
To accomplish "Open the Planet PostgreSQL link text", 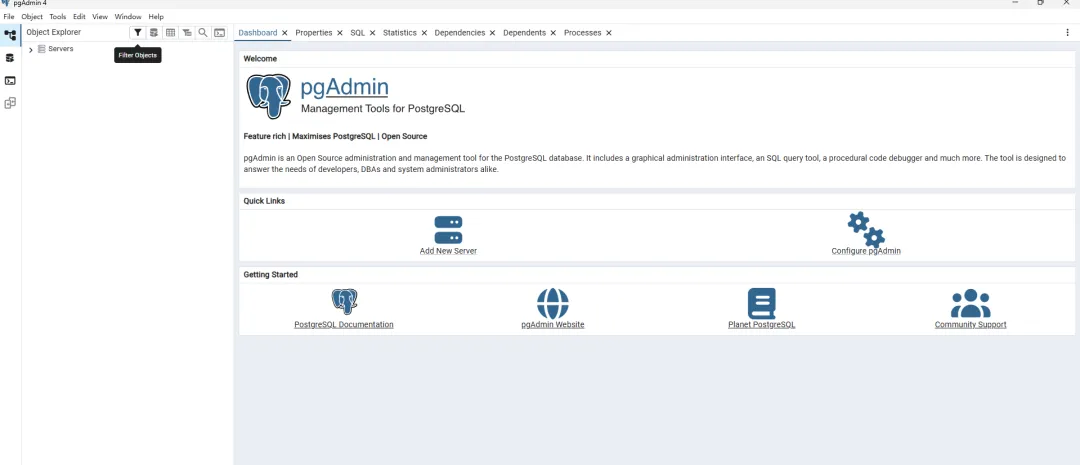I will click(x=762, y=324).
